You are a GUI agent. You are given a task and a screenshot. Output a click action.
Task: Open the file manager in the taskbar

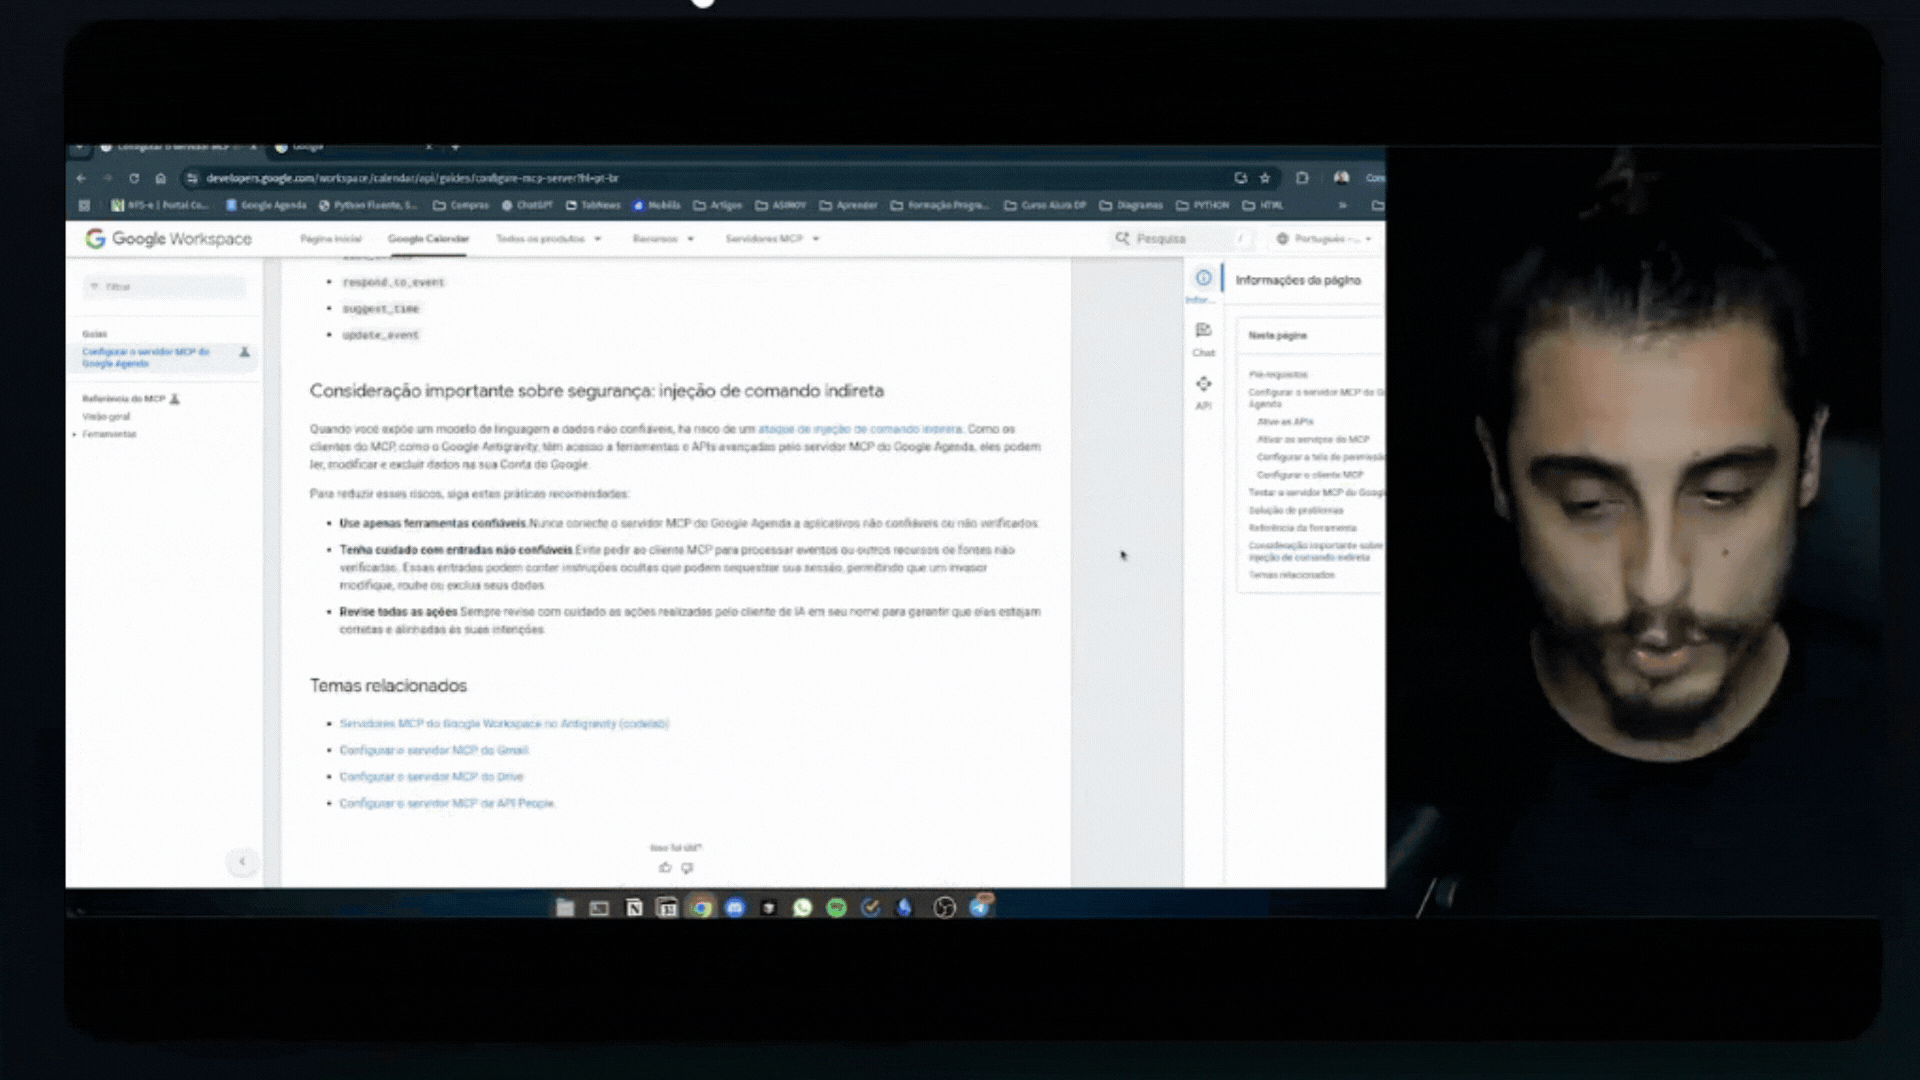(x=565, y=907)
